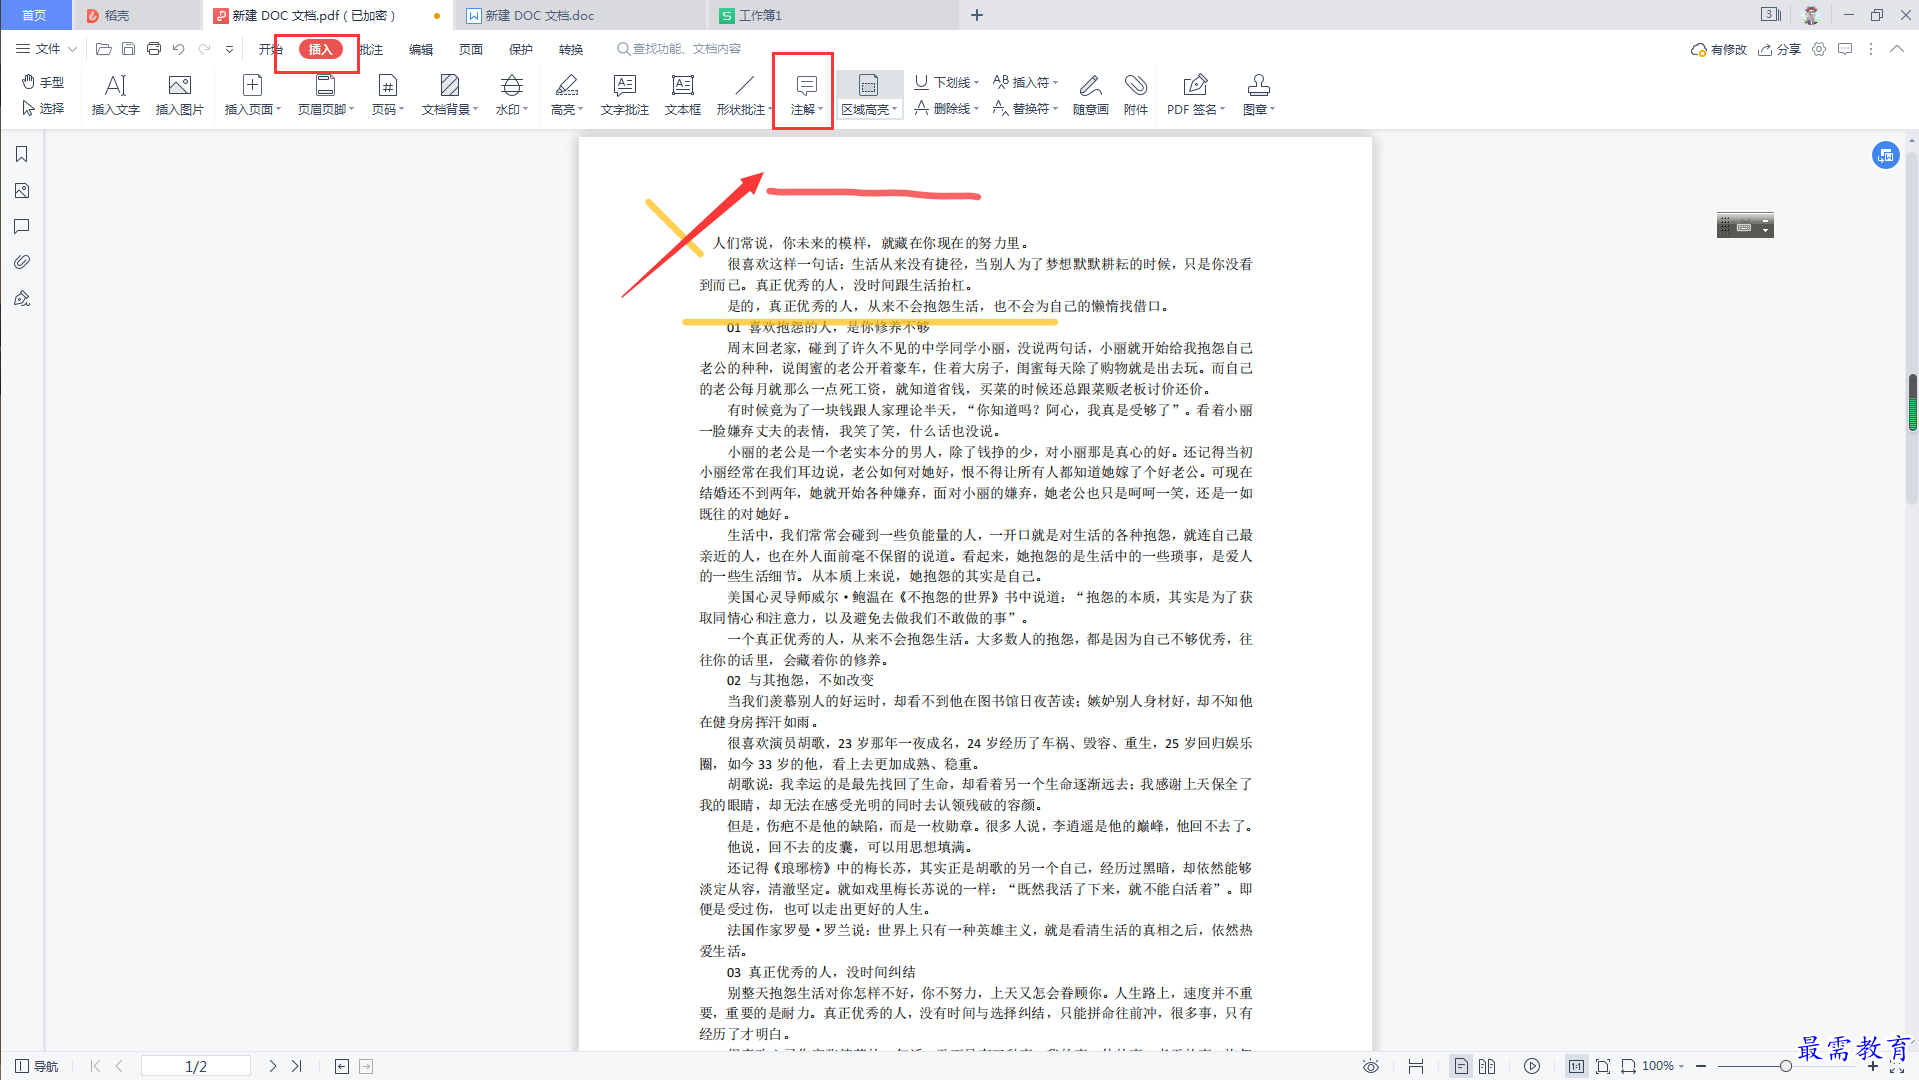Switch to 新建 DOC 文档.doc tab

579,15
